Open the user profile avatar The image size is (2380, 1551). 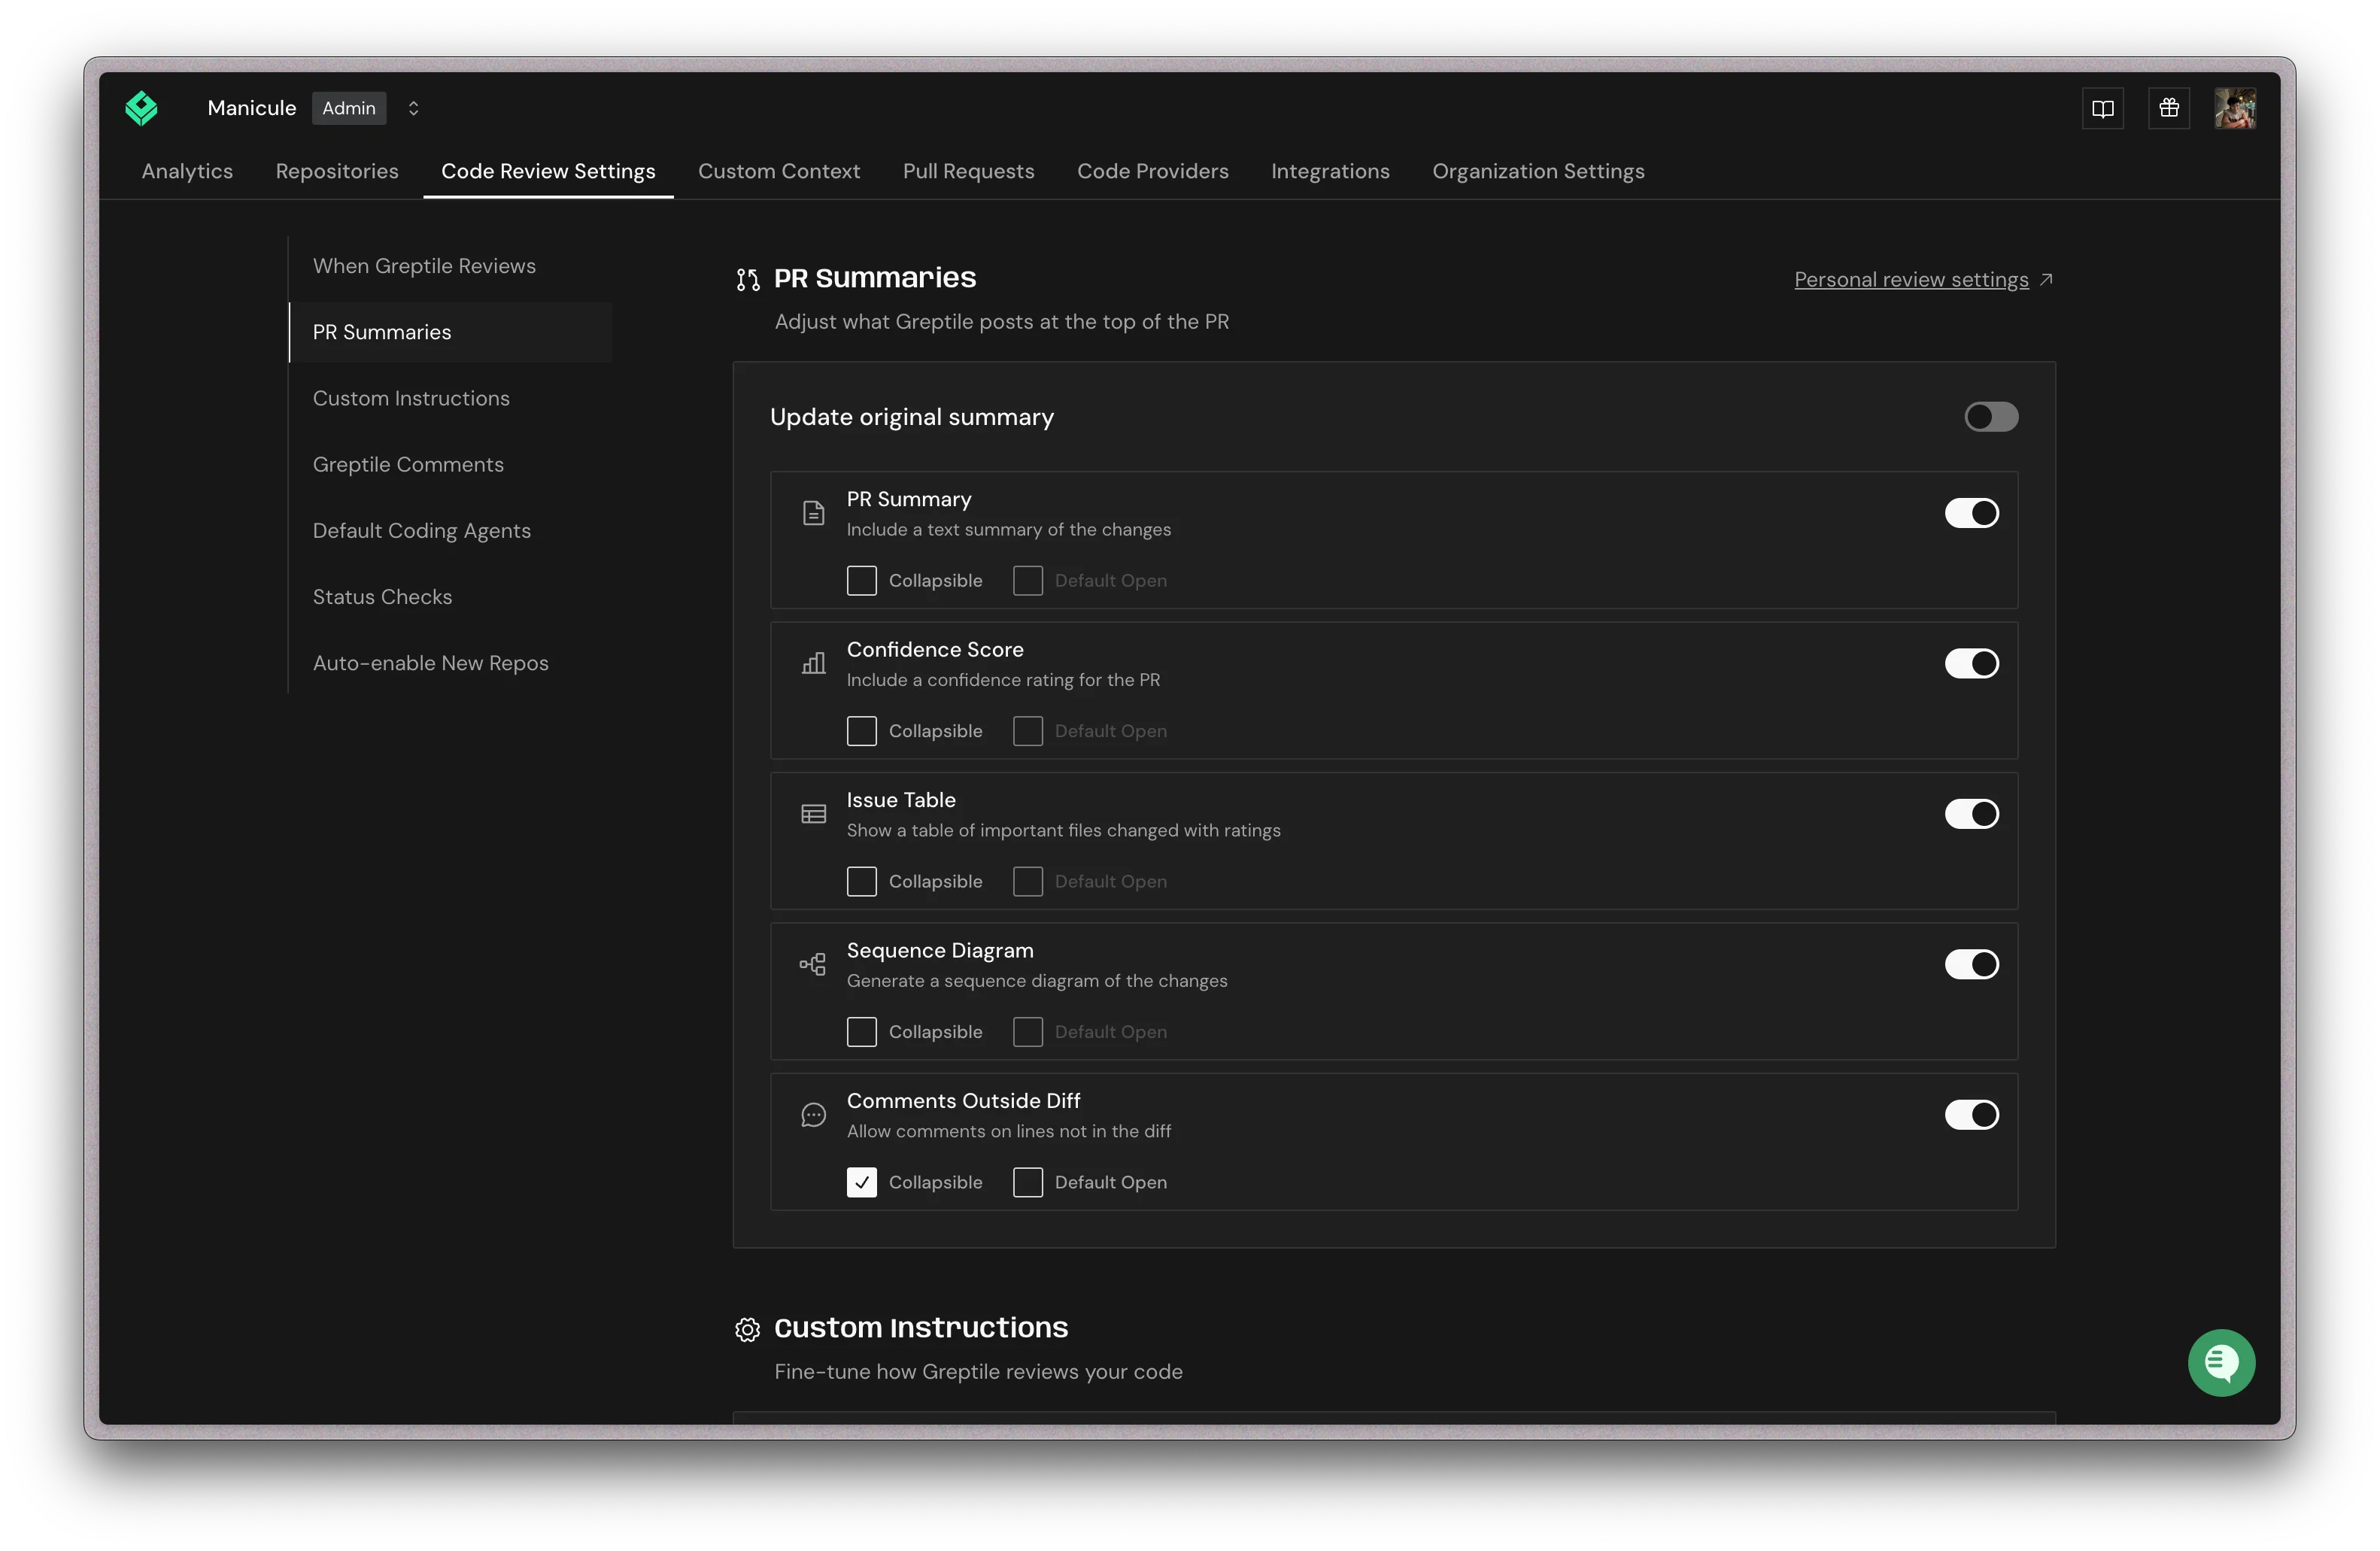tap(2234, 108)
